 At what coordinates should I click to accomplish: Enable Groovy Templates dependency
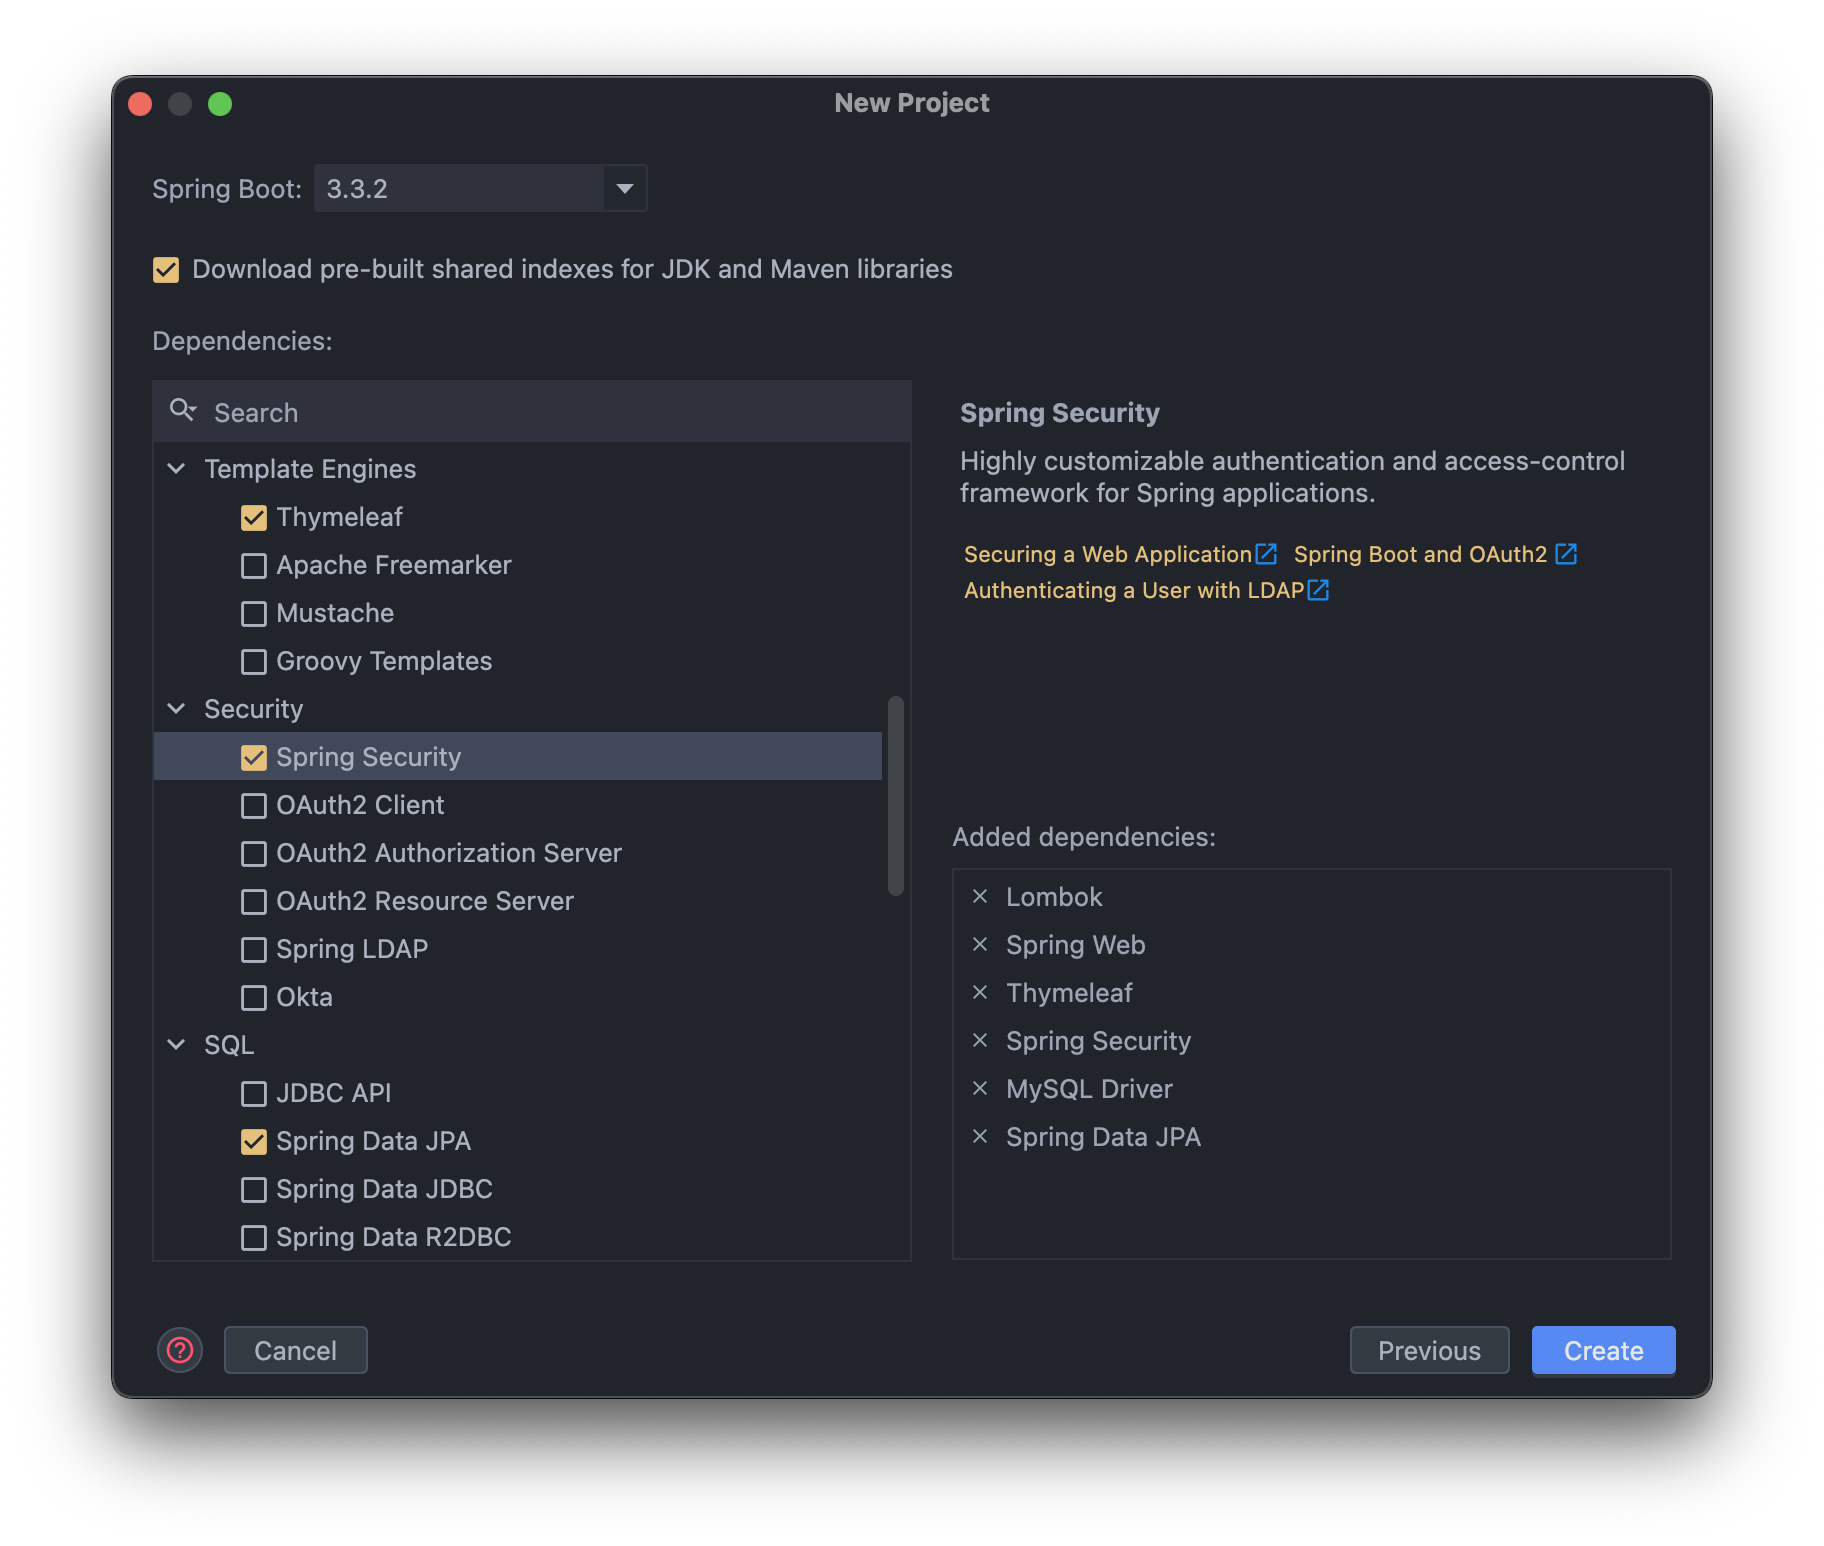click(x=254, y=661)
